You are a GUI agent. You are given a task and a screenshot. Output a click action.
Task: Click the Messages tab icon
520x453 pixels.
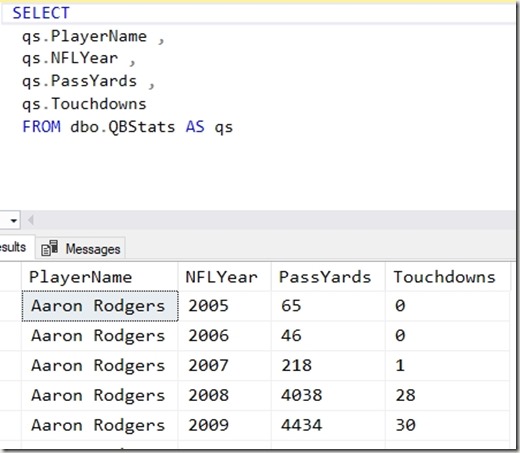coord(49,248)
